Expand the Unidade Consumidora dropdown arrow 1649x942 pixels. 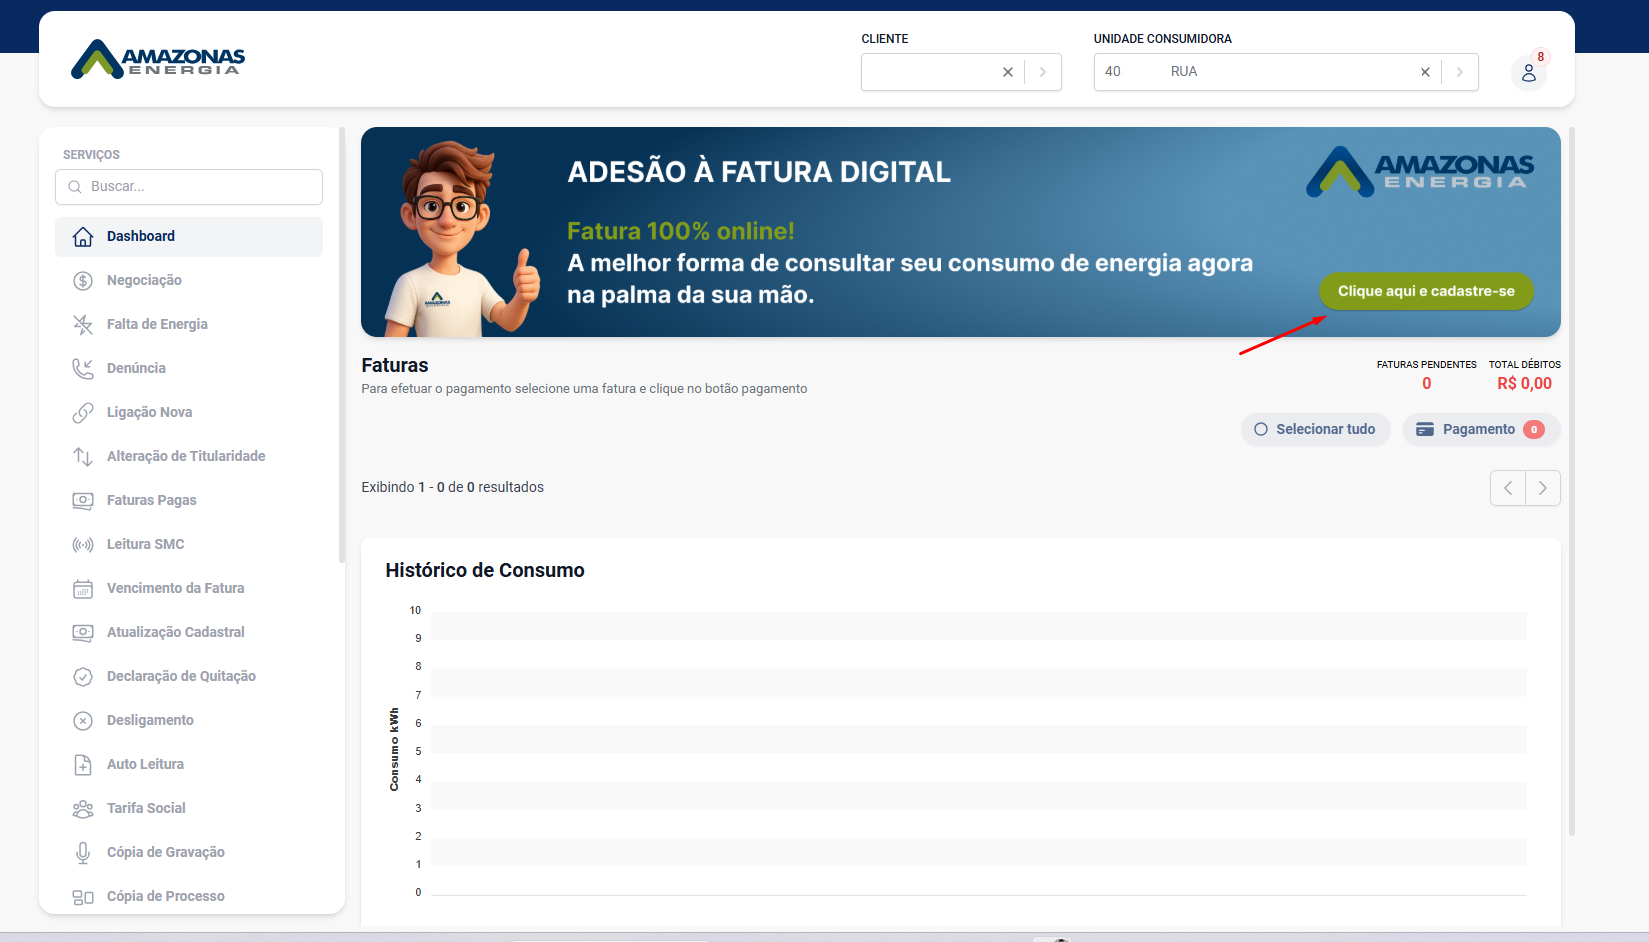(x=1460, y=72)
